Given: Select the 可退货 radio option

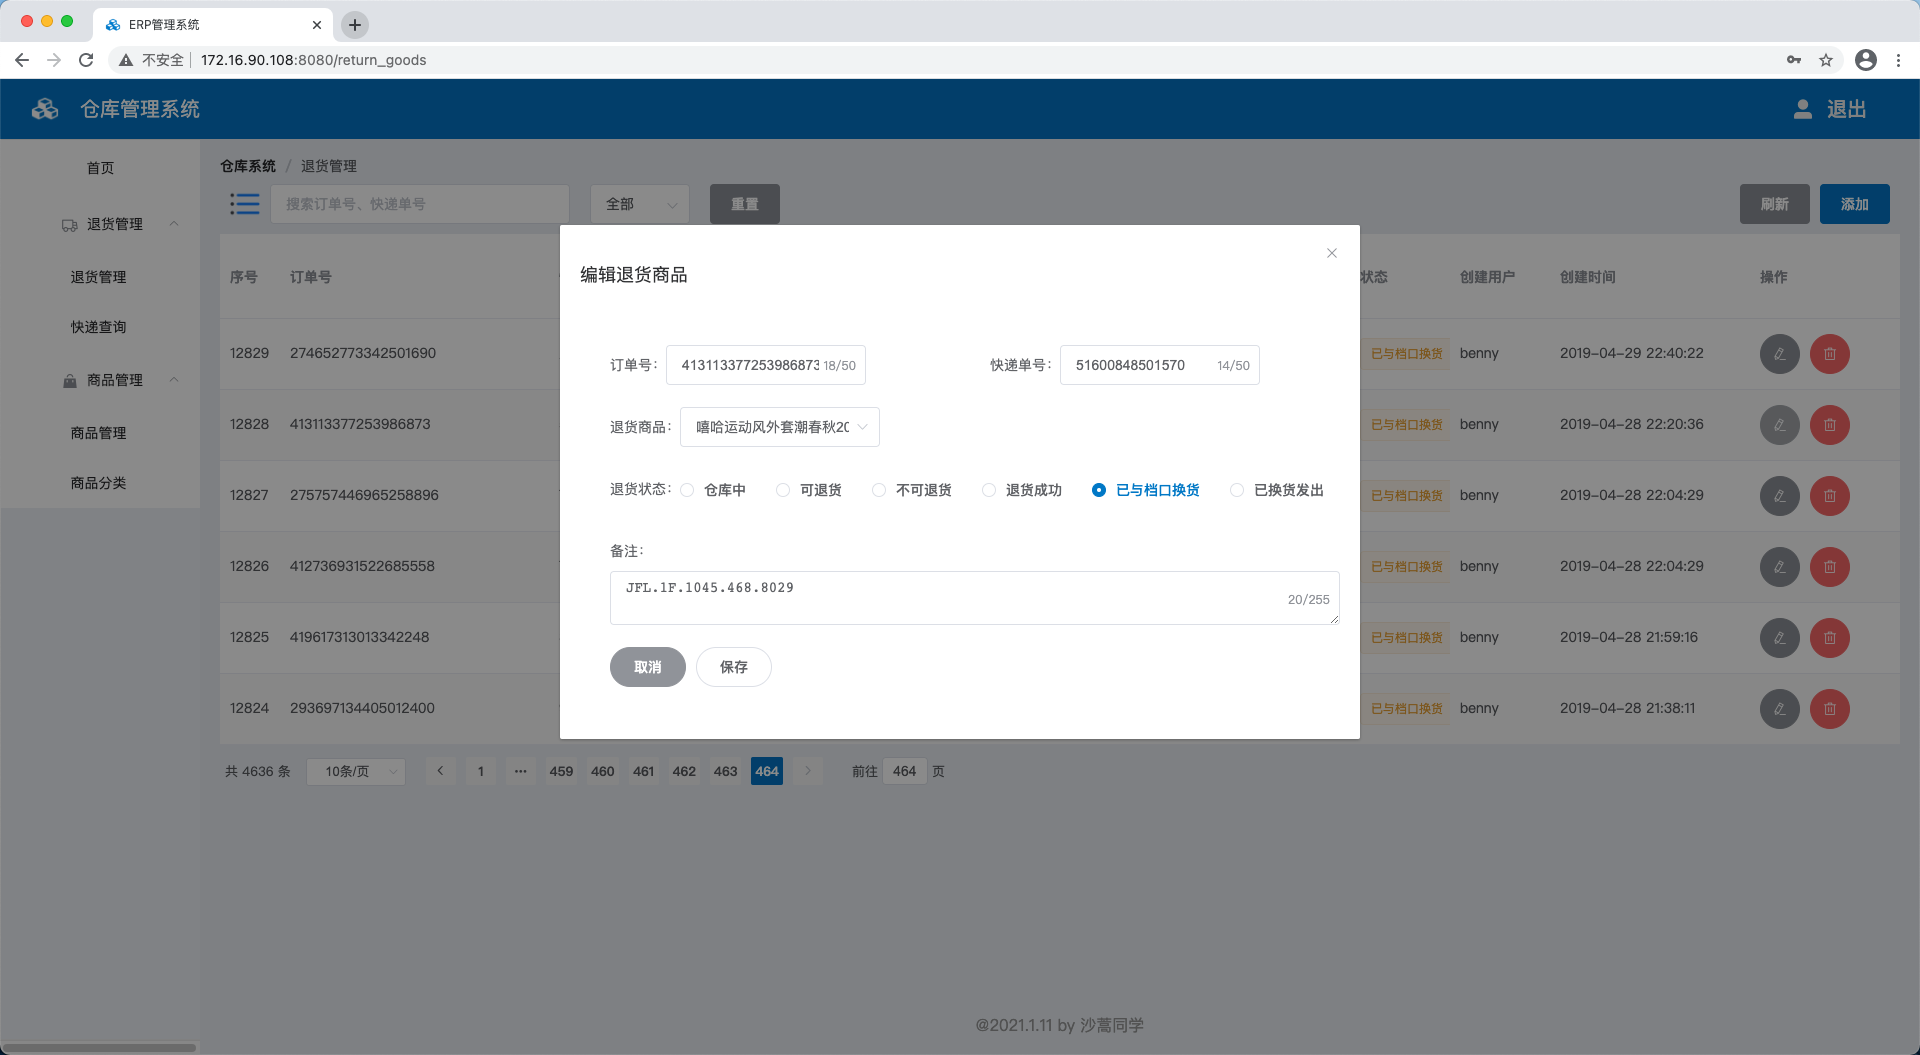Looking at the screenshot, I should (x=809, y=490).
